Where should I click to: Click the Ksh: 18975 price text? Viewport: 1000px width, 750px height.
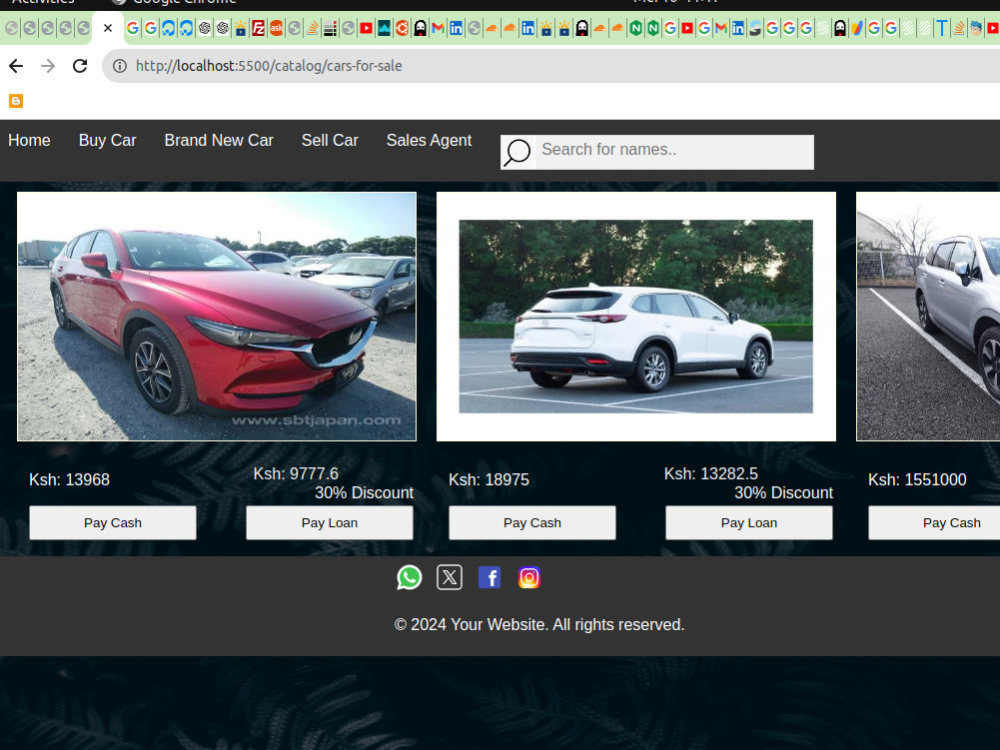[x=489, y=480]
